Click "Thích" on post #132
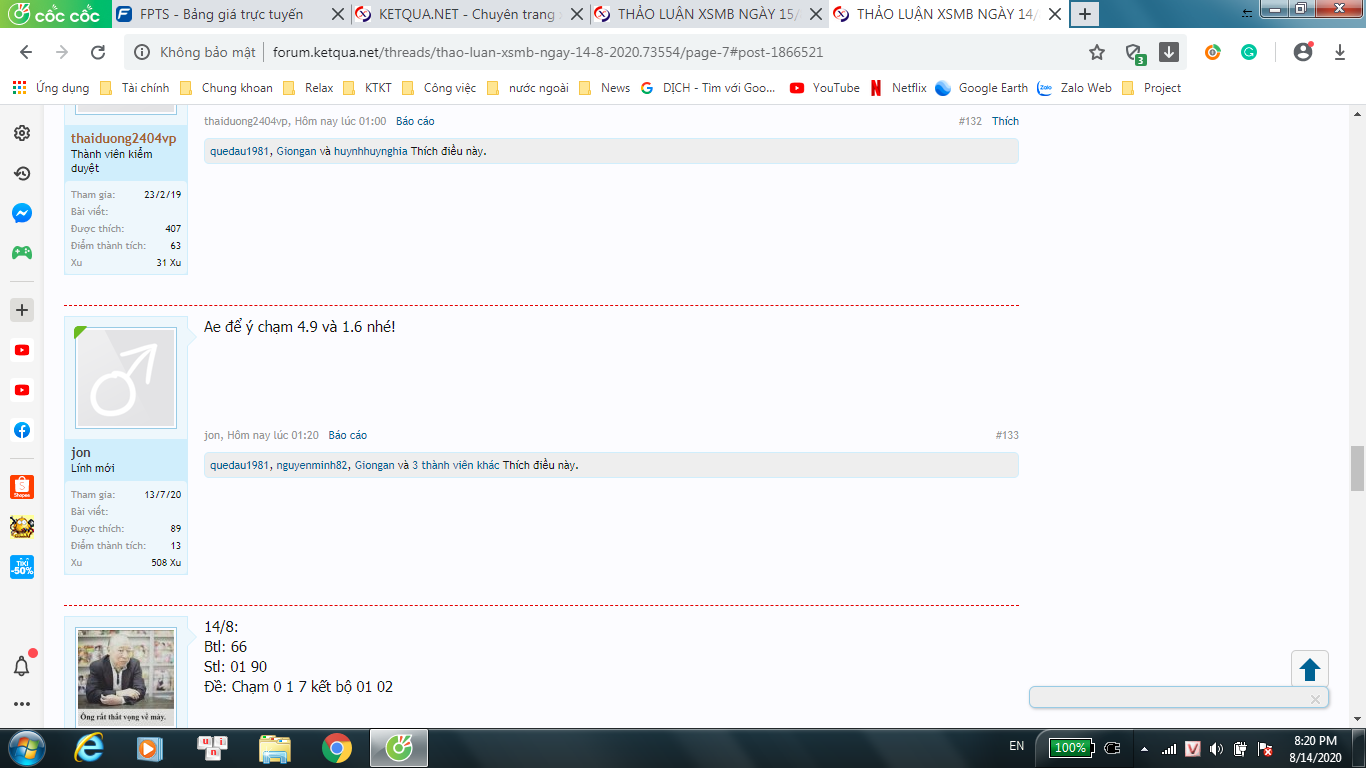1366x768 pixels. (1005, 121)
